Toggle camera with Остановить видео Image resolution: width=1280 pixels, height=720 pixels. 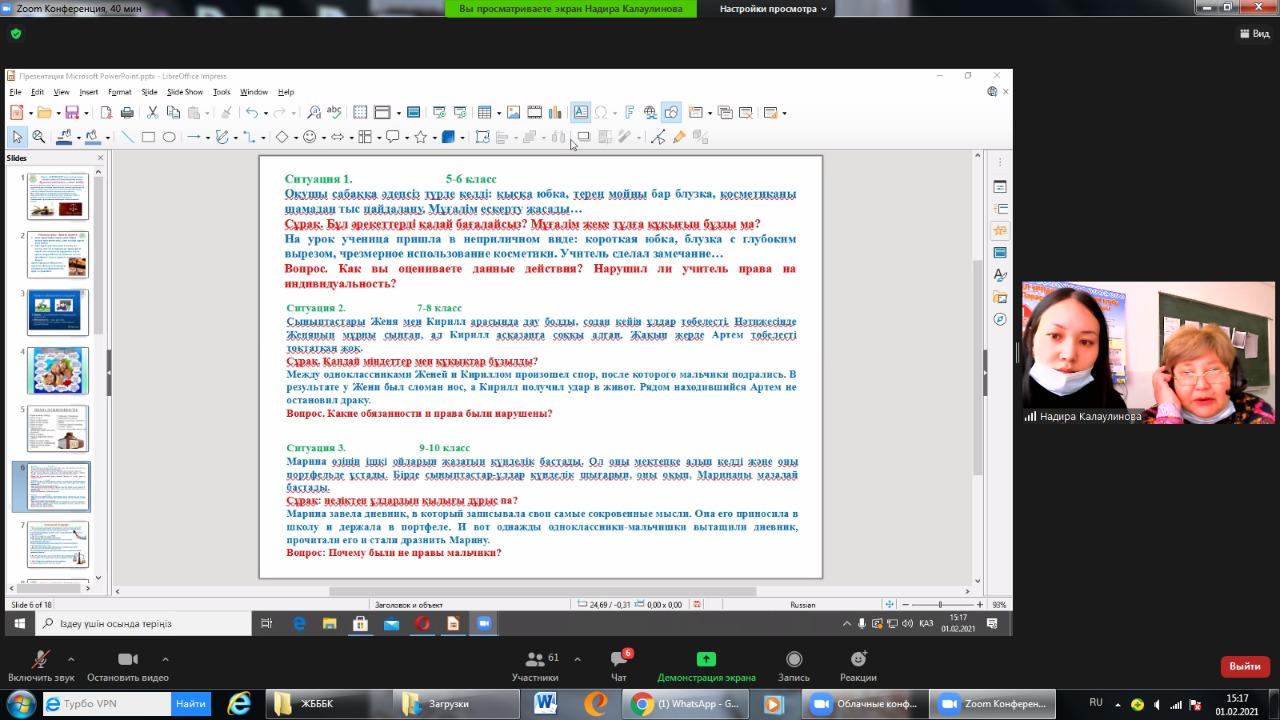[128, 666]
